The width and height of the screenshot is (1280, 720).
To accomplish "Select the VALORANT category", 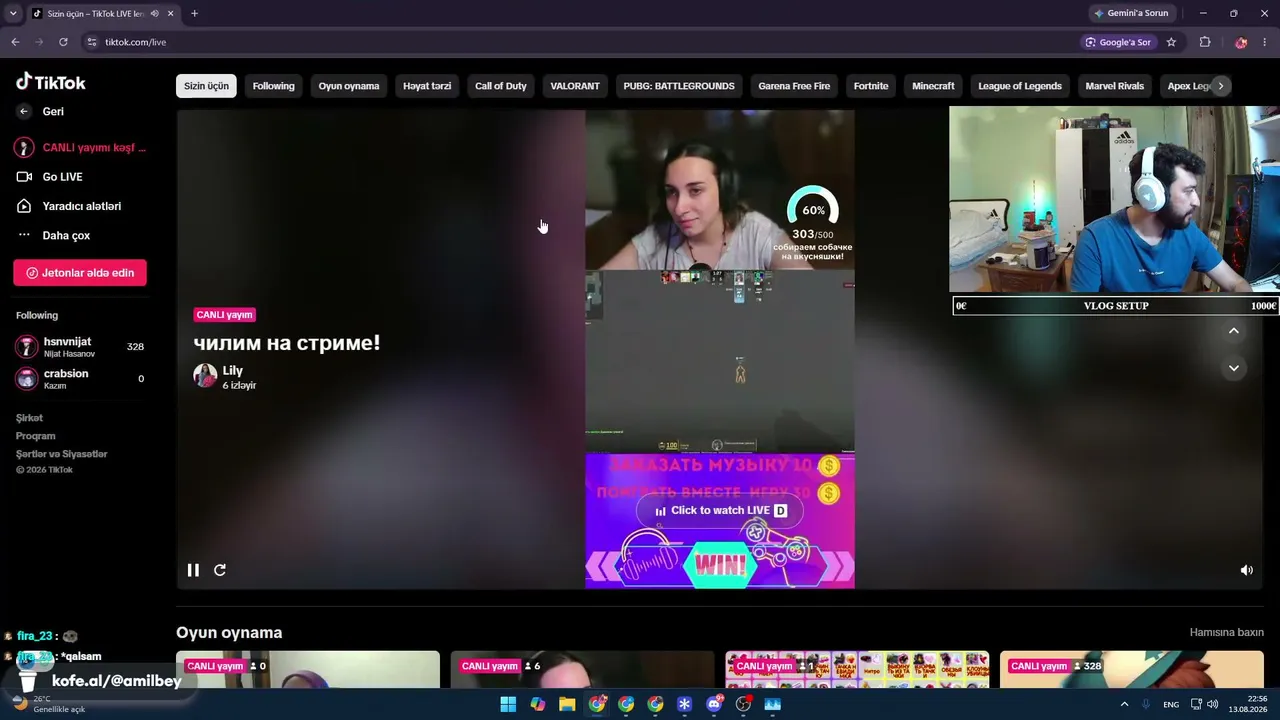I will [575, 86].
